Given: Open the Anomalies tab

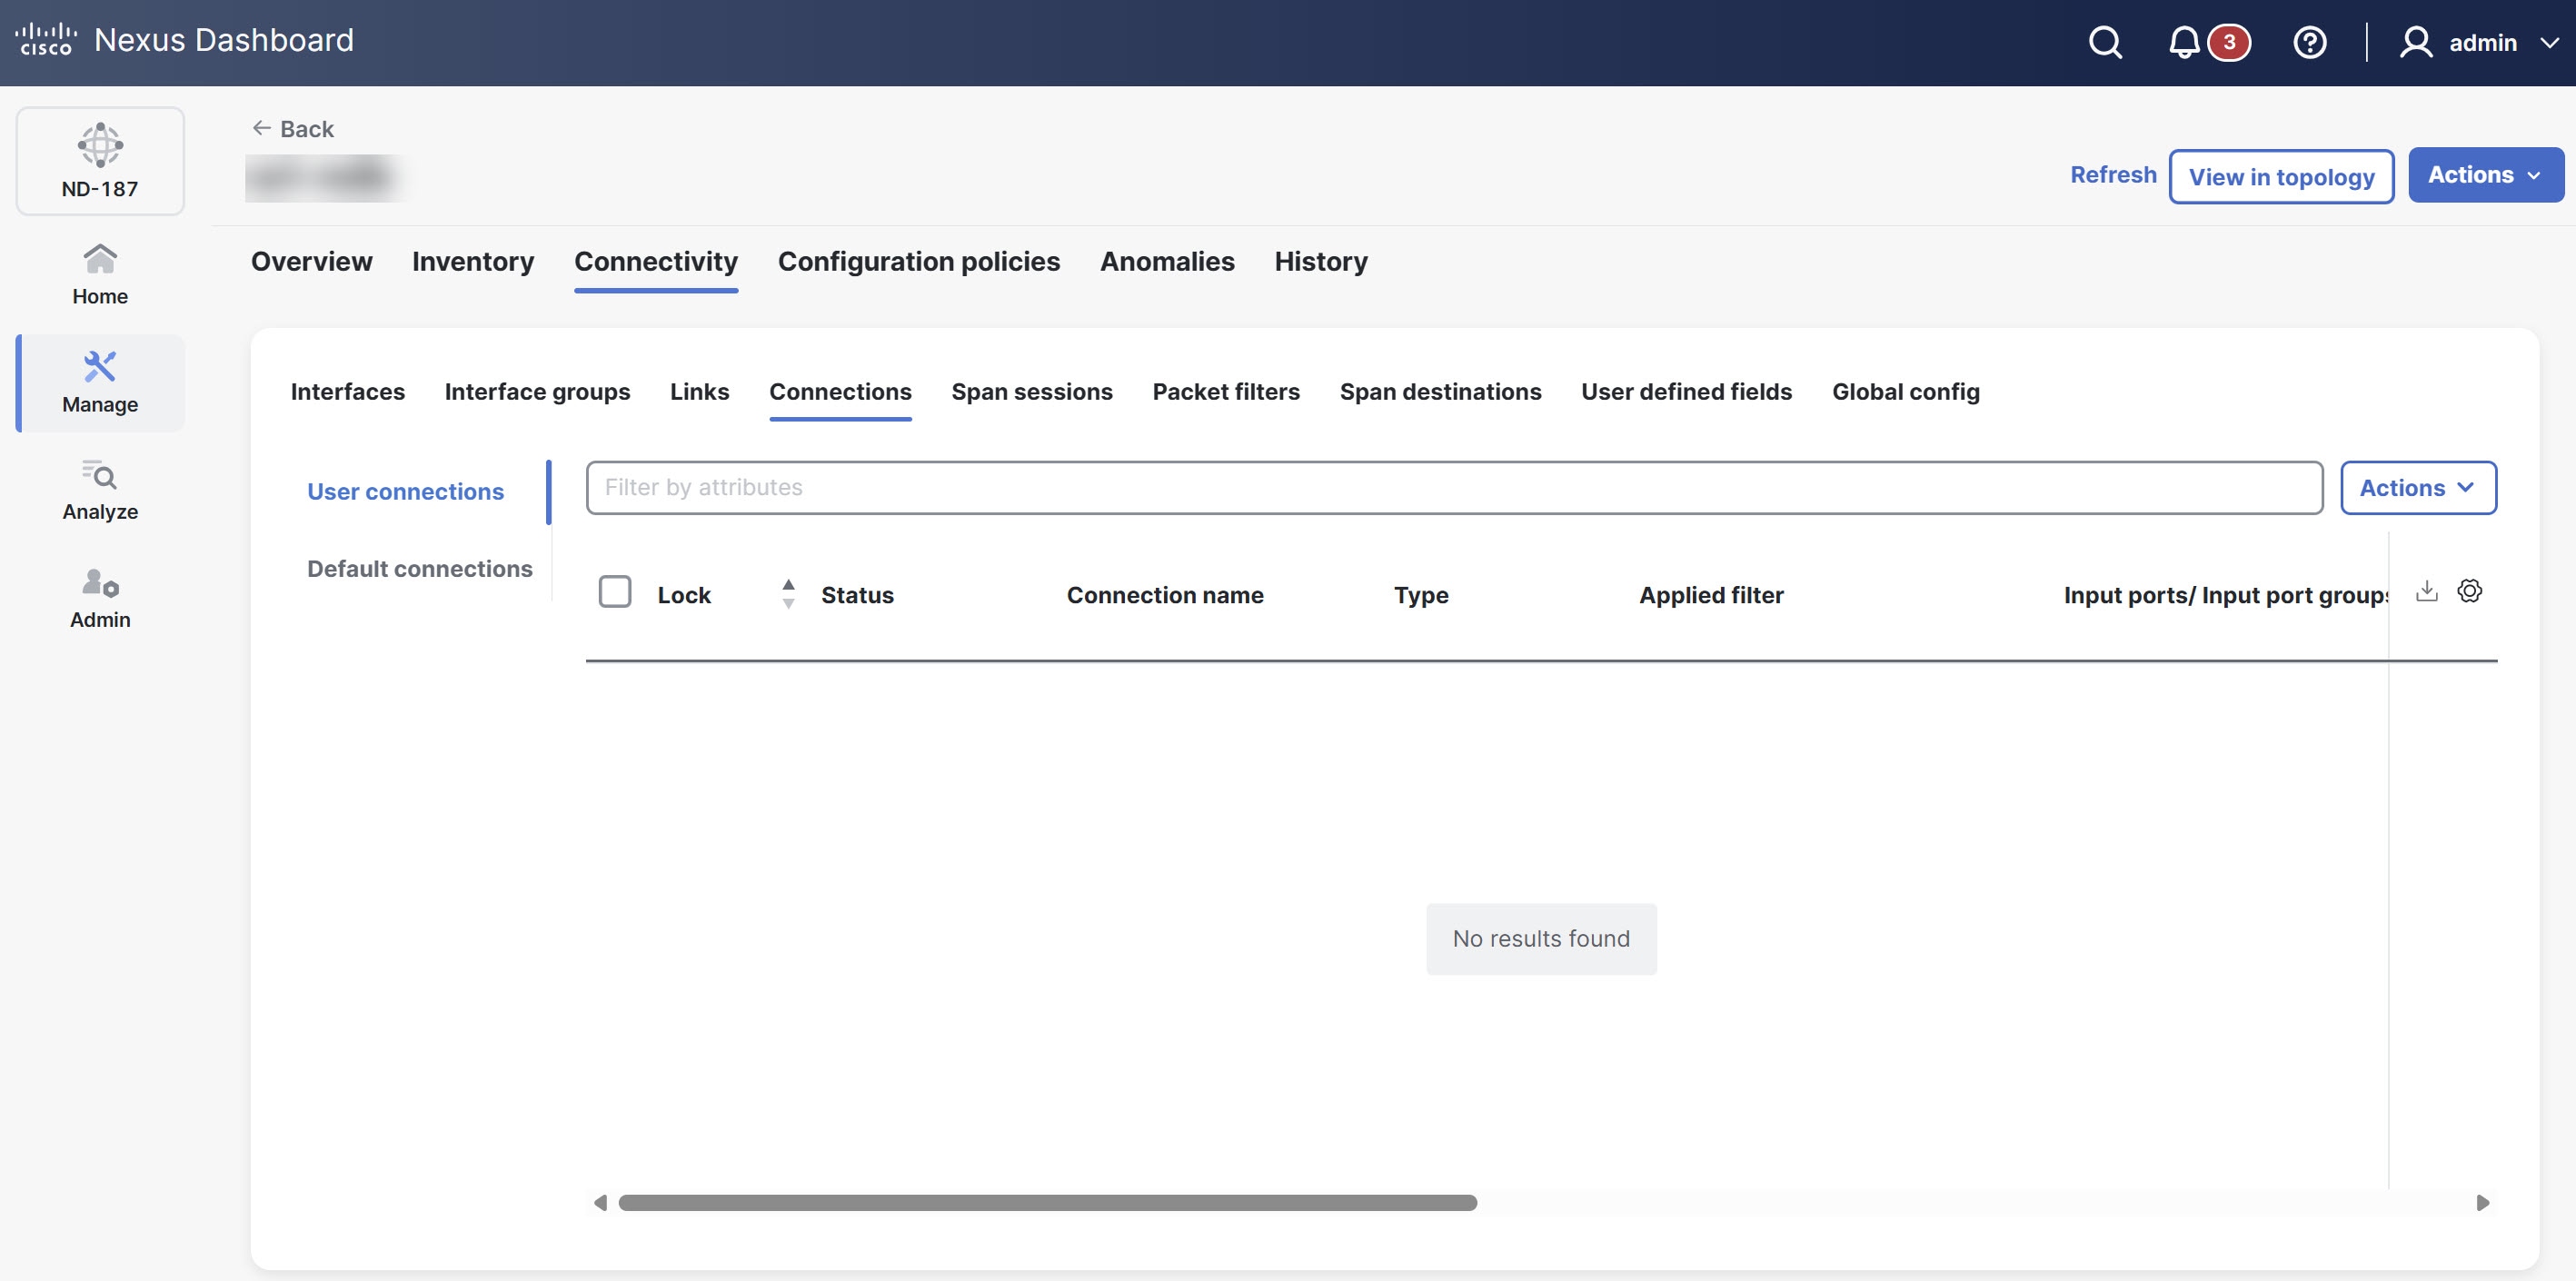Looking at the screenshot, I should click(x=1166, y=262).
